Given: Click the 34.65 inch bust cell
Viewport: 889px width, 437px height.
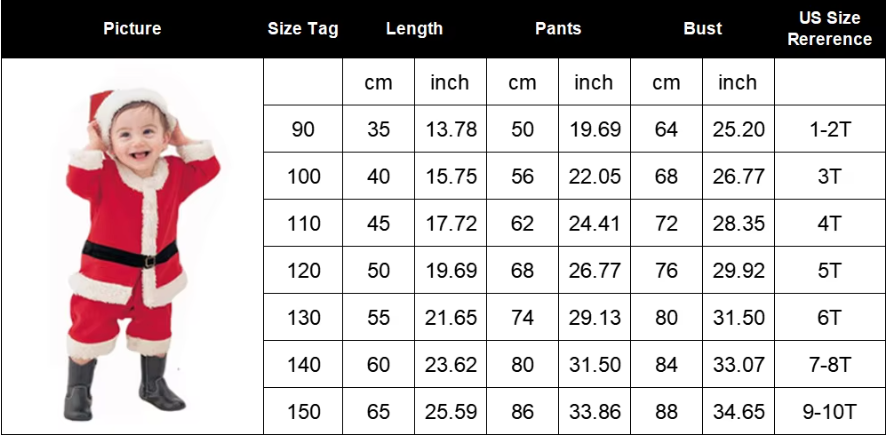Looking at the screenshot, I should 739,411.
